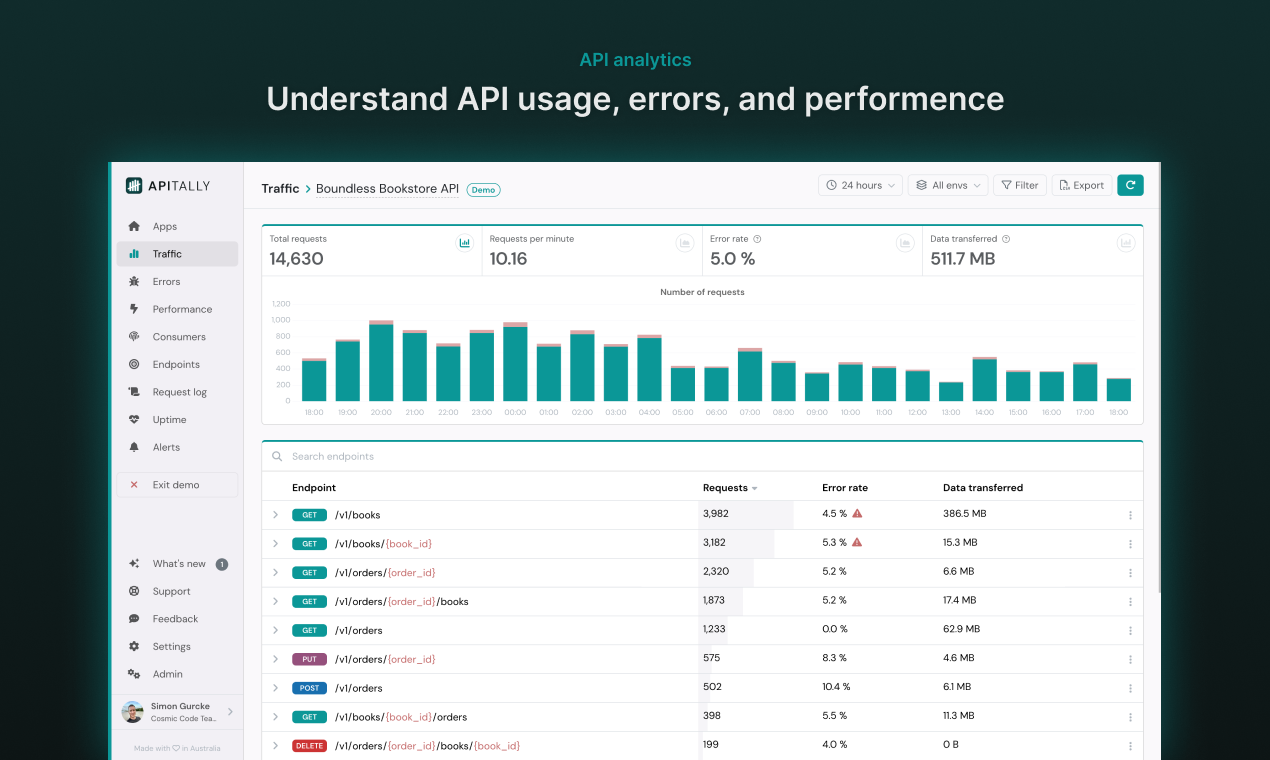Click the Traffic breadcrumb link

click(x=280, y=188)
